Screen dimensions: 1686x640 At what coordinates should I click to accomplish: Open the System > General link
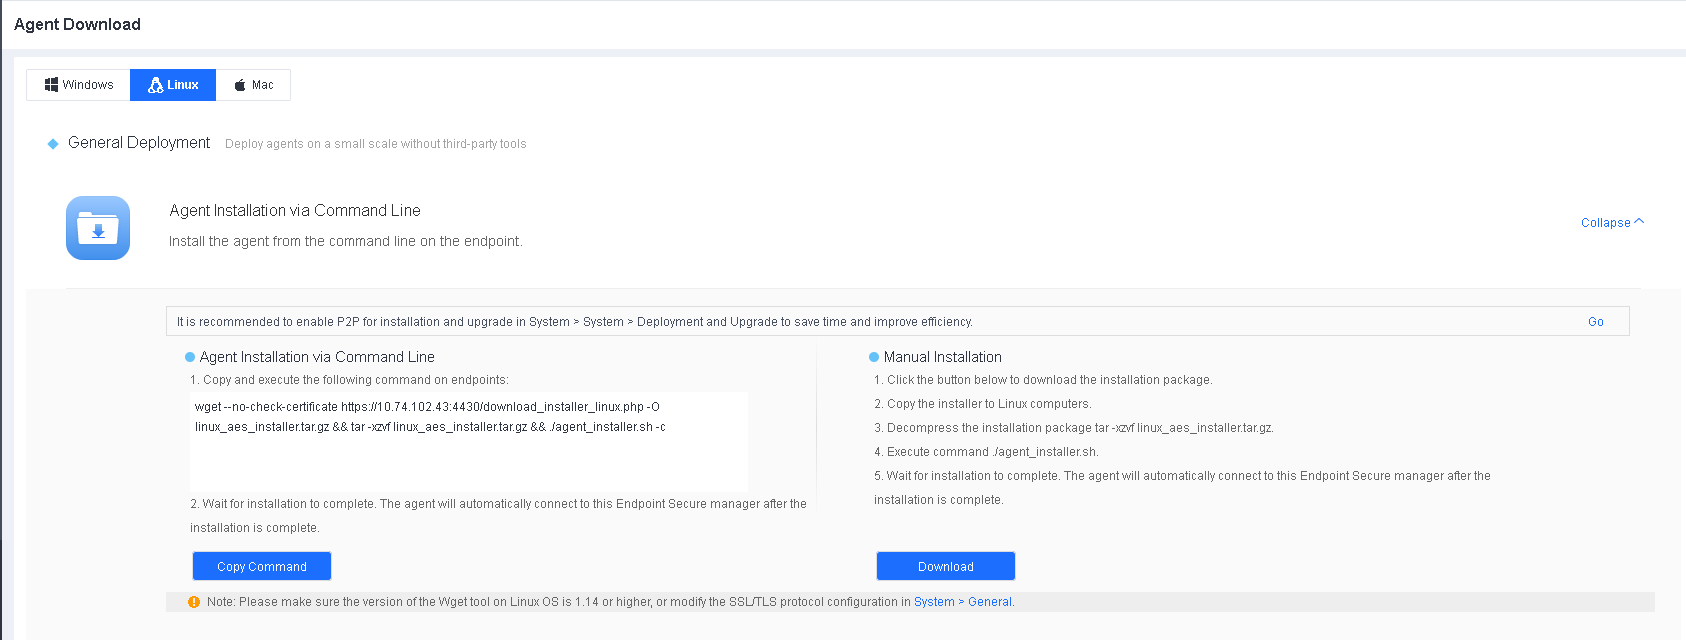point(963,602)
